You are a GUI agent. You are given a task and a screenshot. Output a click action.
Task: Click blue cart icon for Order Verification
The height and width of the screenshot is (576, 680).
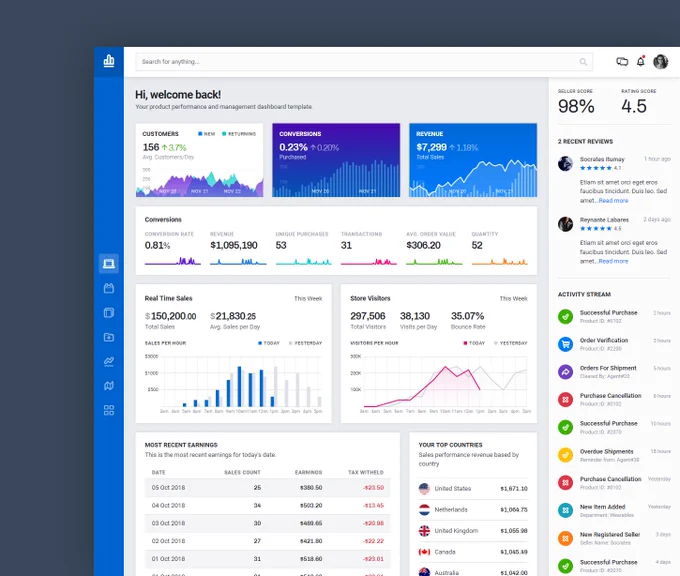pos(565,344)
